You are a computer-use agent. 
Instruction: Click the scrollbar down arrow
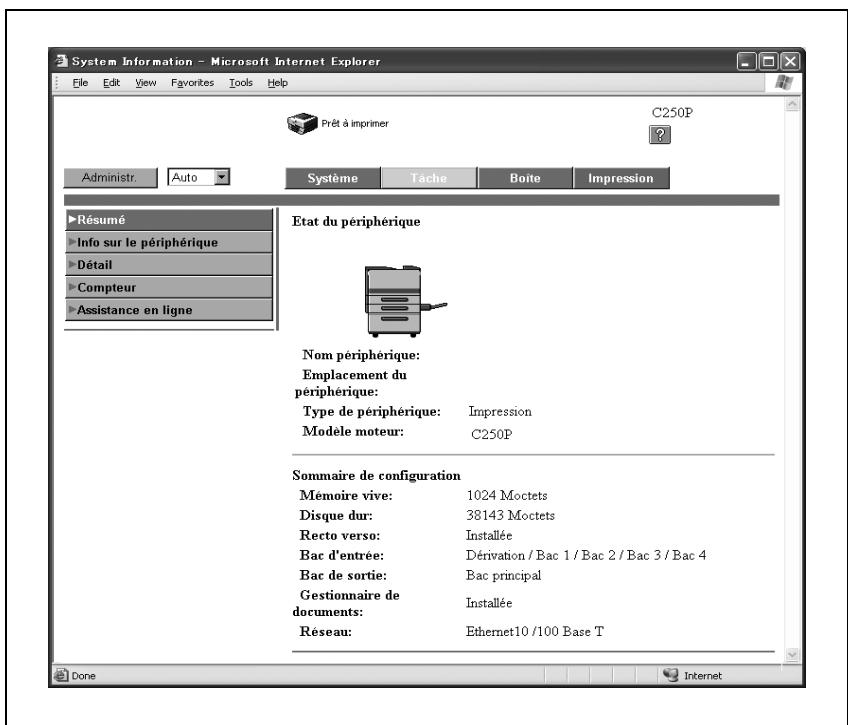[x=792, y=655]
